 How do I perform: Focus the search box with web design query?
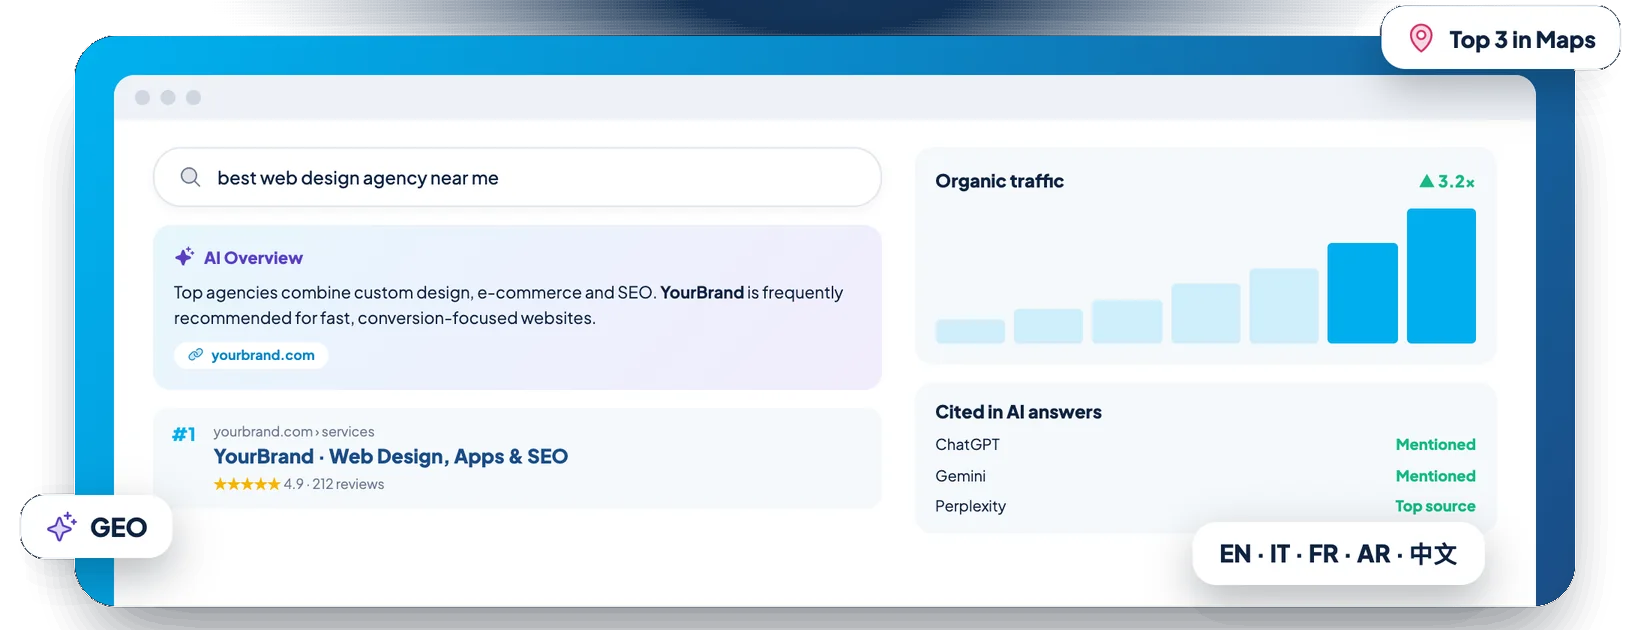pos(517,177)
